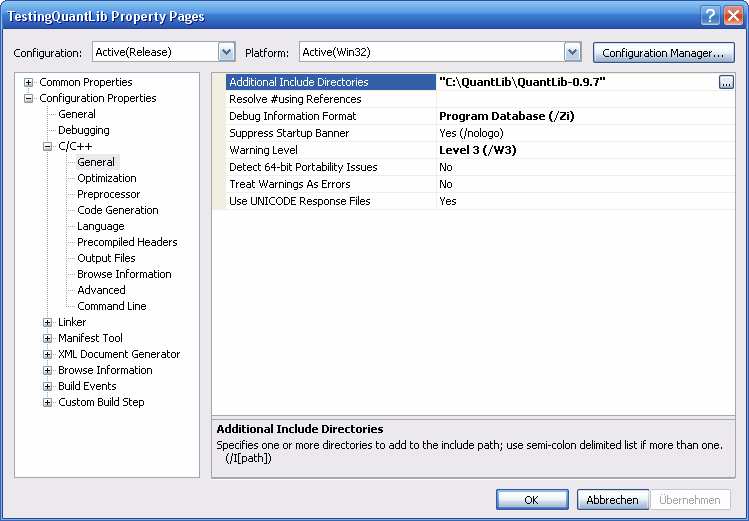Expand the Manifest Tool node
This screenshot has height=521, width=749.
click(47, 338)
